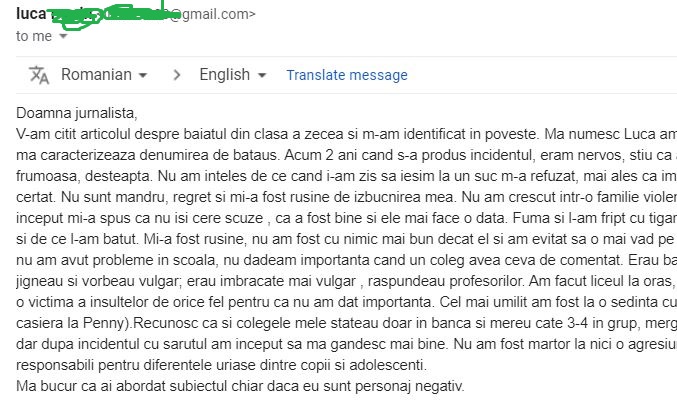Click the line starting "nu am avut probleme"
Screen dimensions: 677x415
[346, 260]
